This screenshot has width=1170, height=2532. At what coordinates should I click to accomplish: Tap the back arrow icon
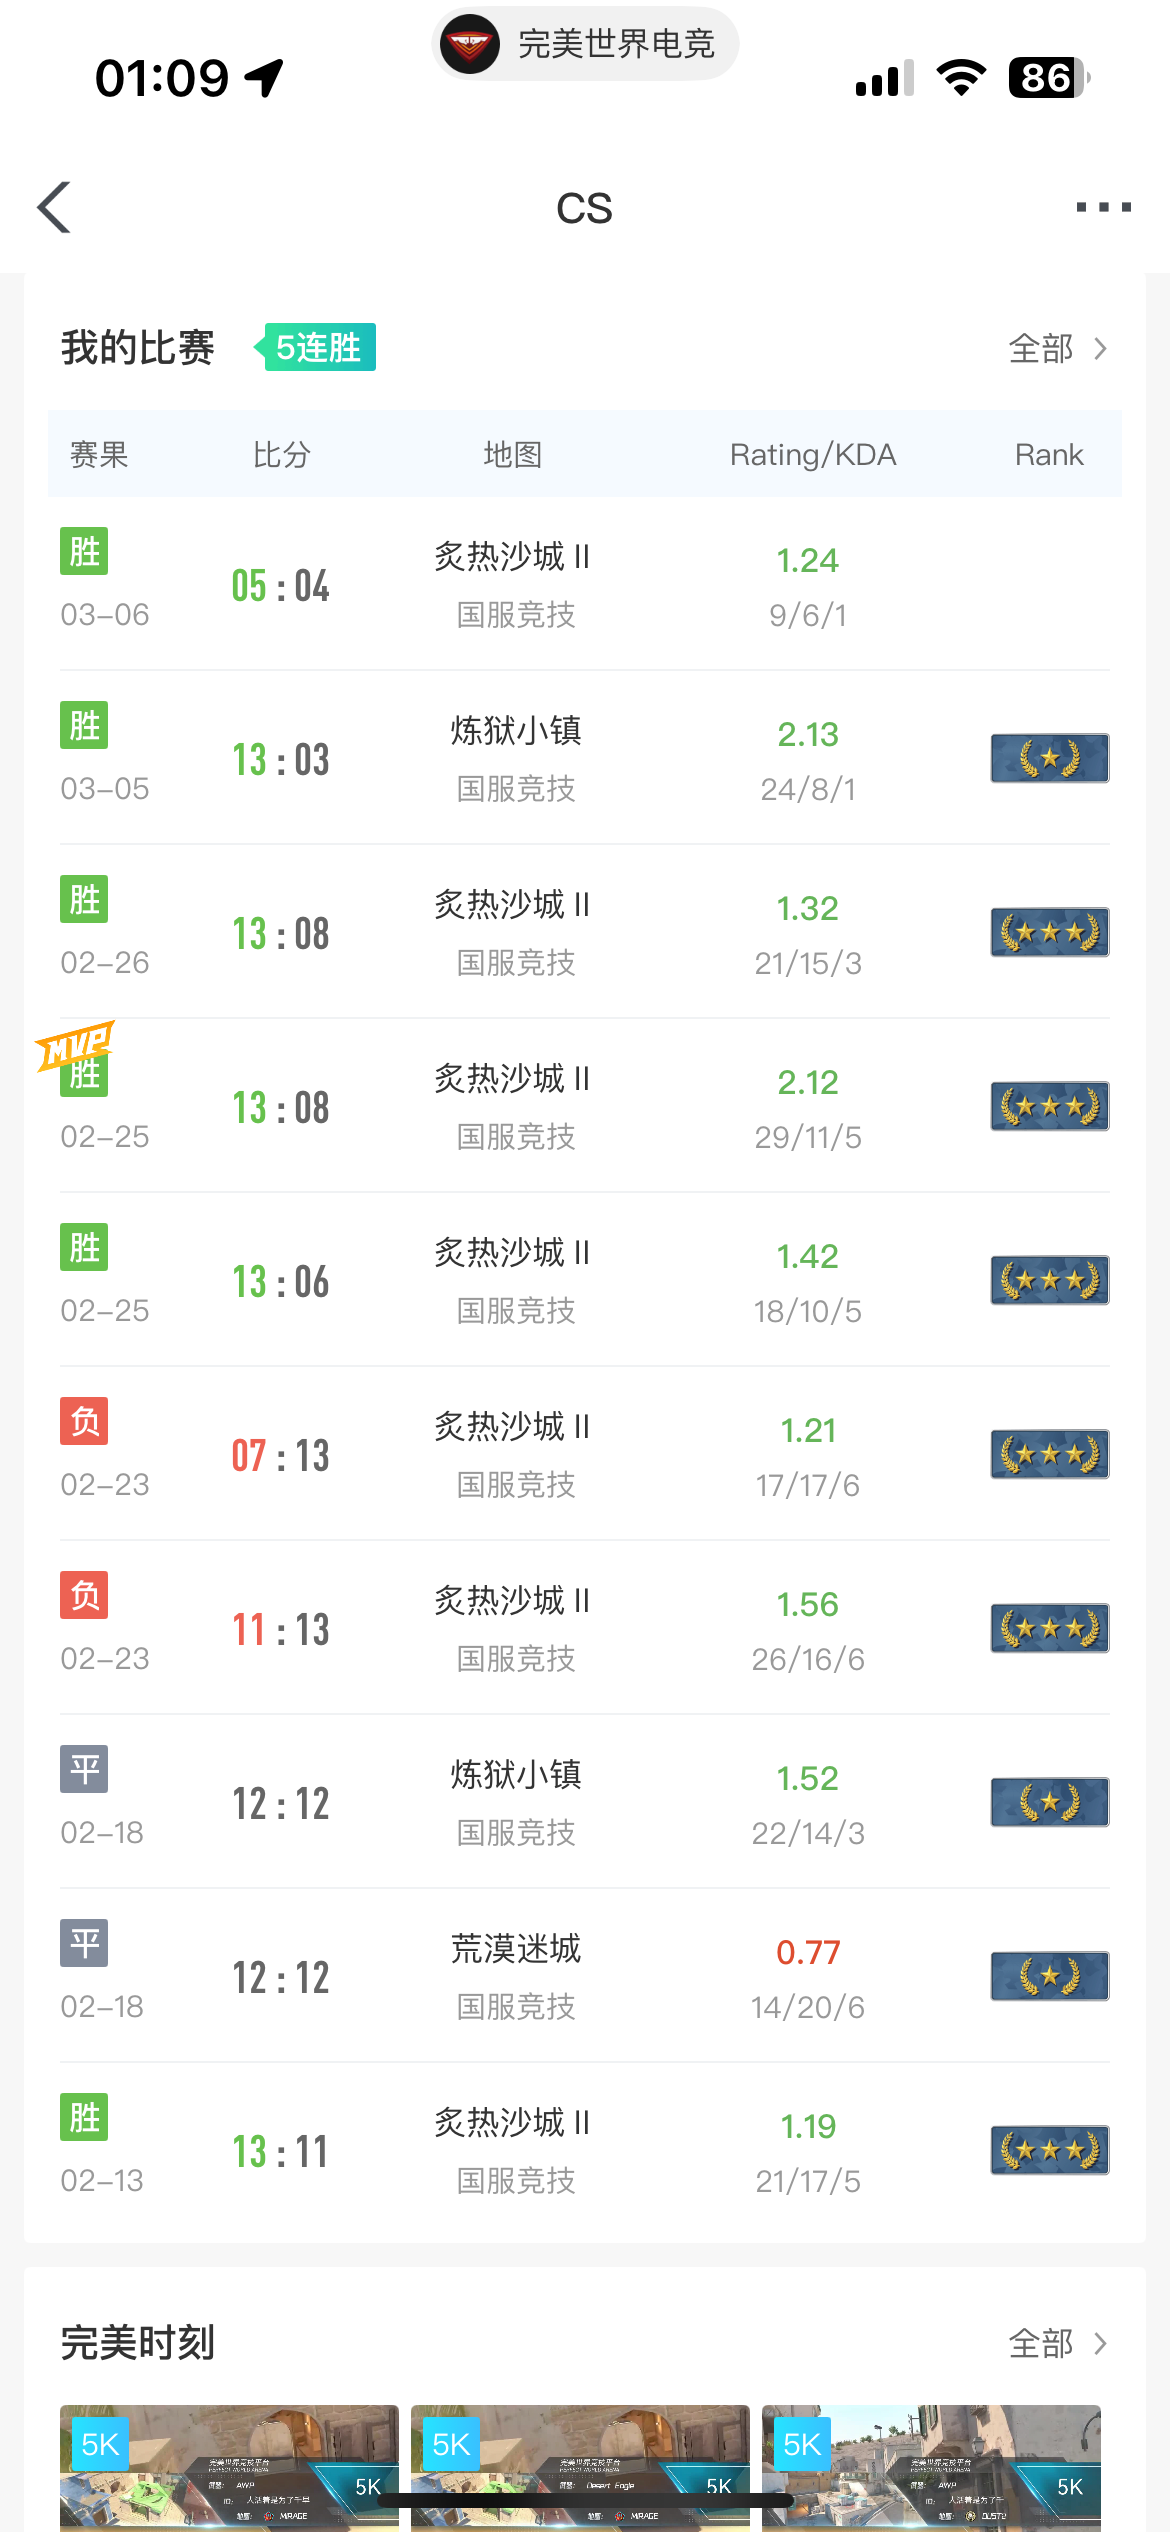(x=55, y=207)
